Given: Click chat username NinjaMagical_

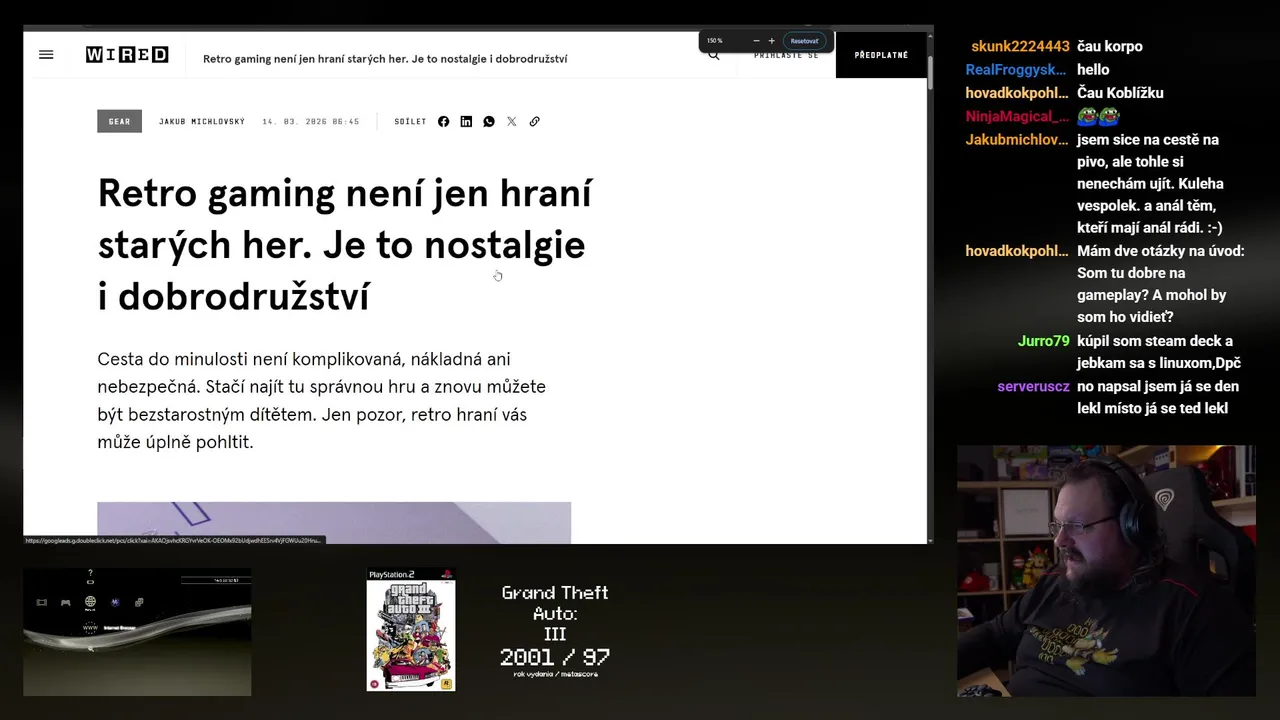Looking at the screenshot, I should coord(1017,116).
